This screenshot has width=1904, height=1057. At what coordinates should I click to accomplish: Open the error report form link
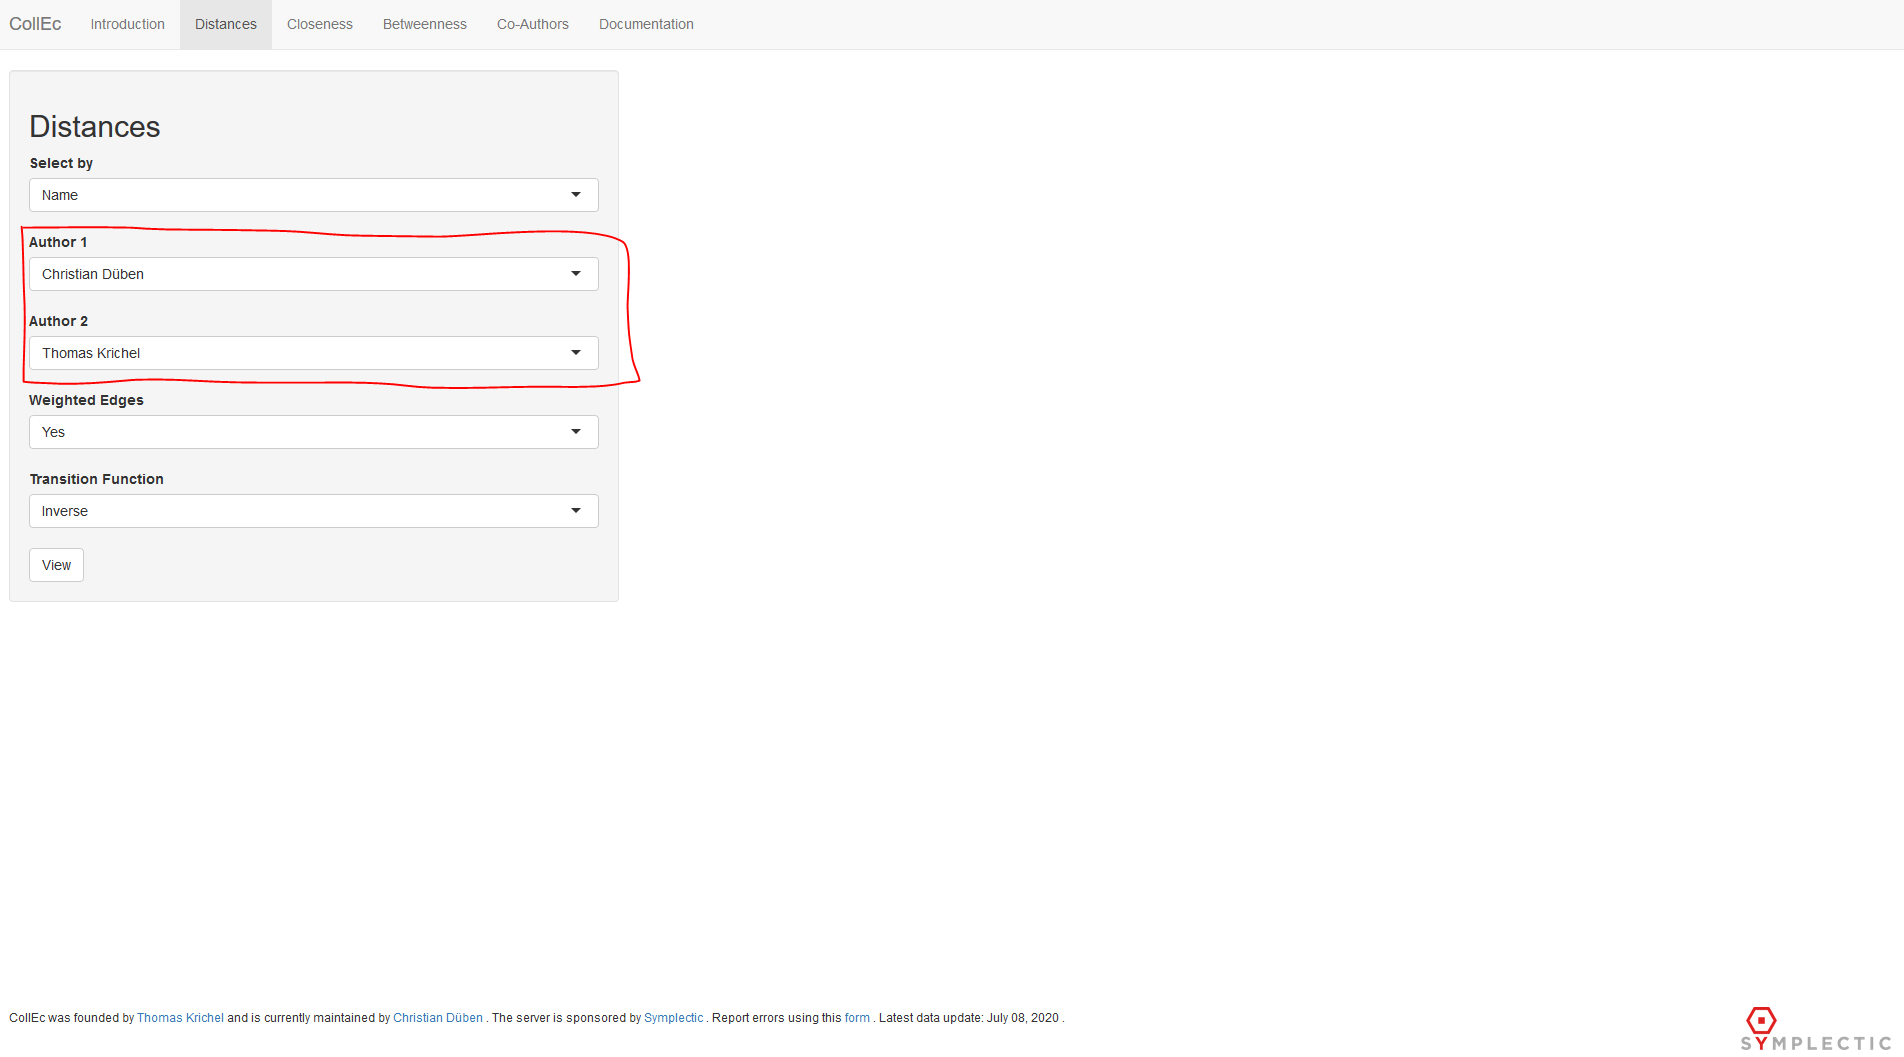pyautogui.click(x=857, y=1018)
